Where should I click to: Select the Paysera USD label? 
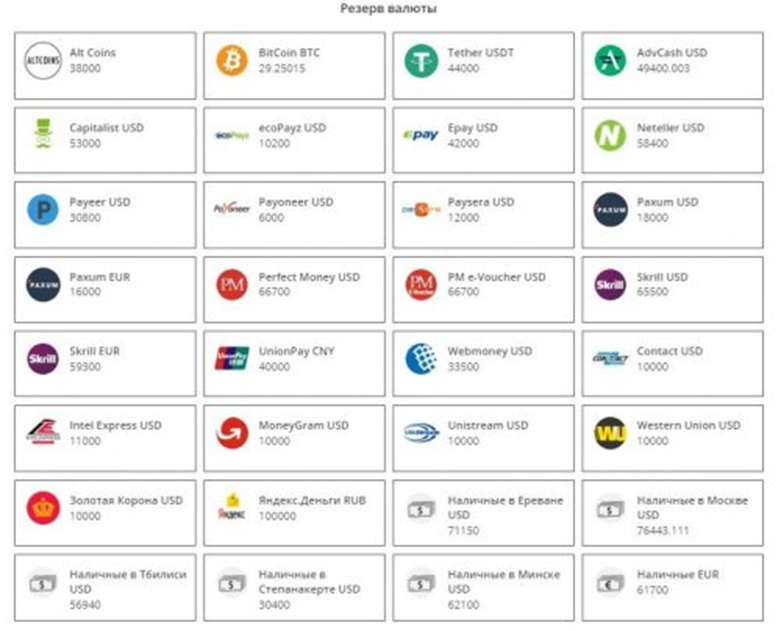click(x=480, y=202)
